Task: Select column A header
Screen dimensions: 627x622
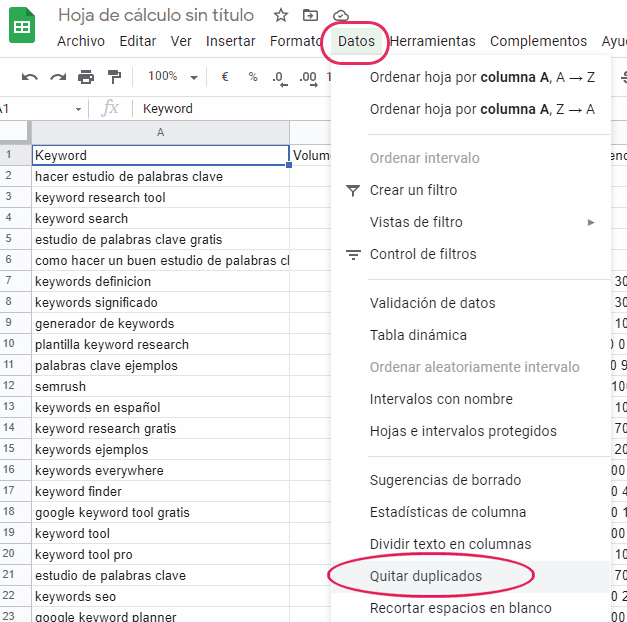Action: [160, 132]
